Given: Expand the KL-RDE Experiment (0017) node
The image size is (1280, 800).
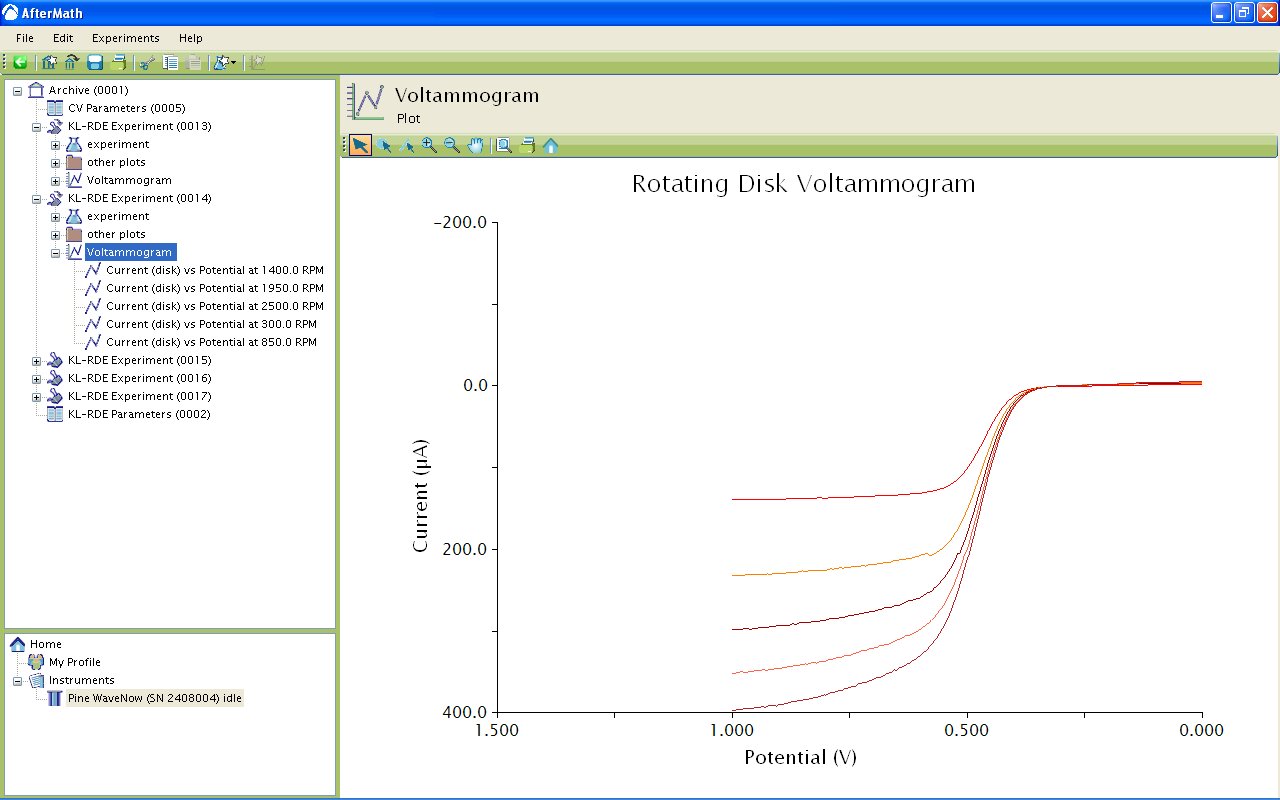Looking at the screenshot, I should [x=37, y=396].
